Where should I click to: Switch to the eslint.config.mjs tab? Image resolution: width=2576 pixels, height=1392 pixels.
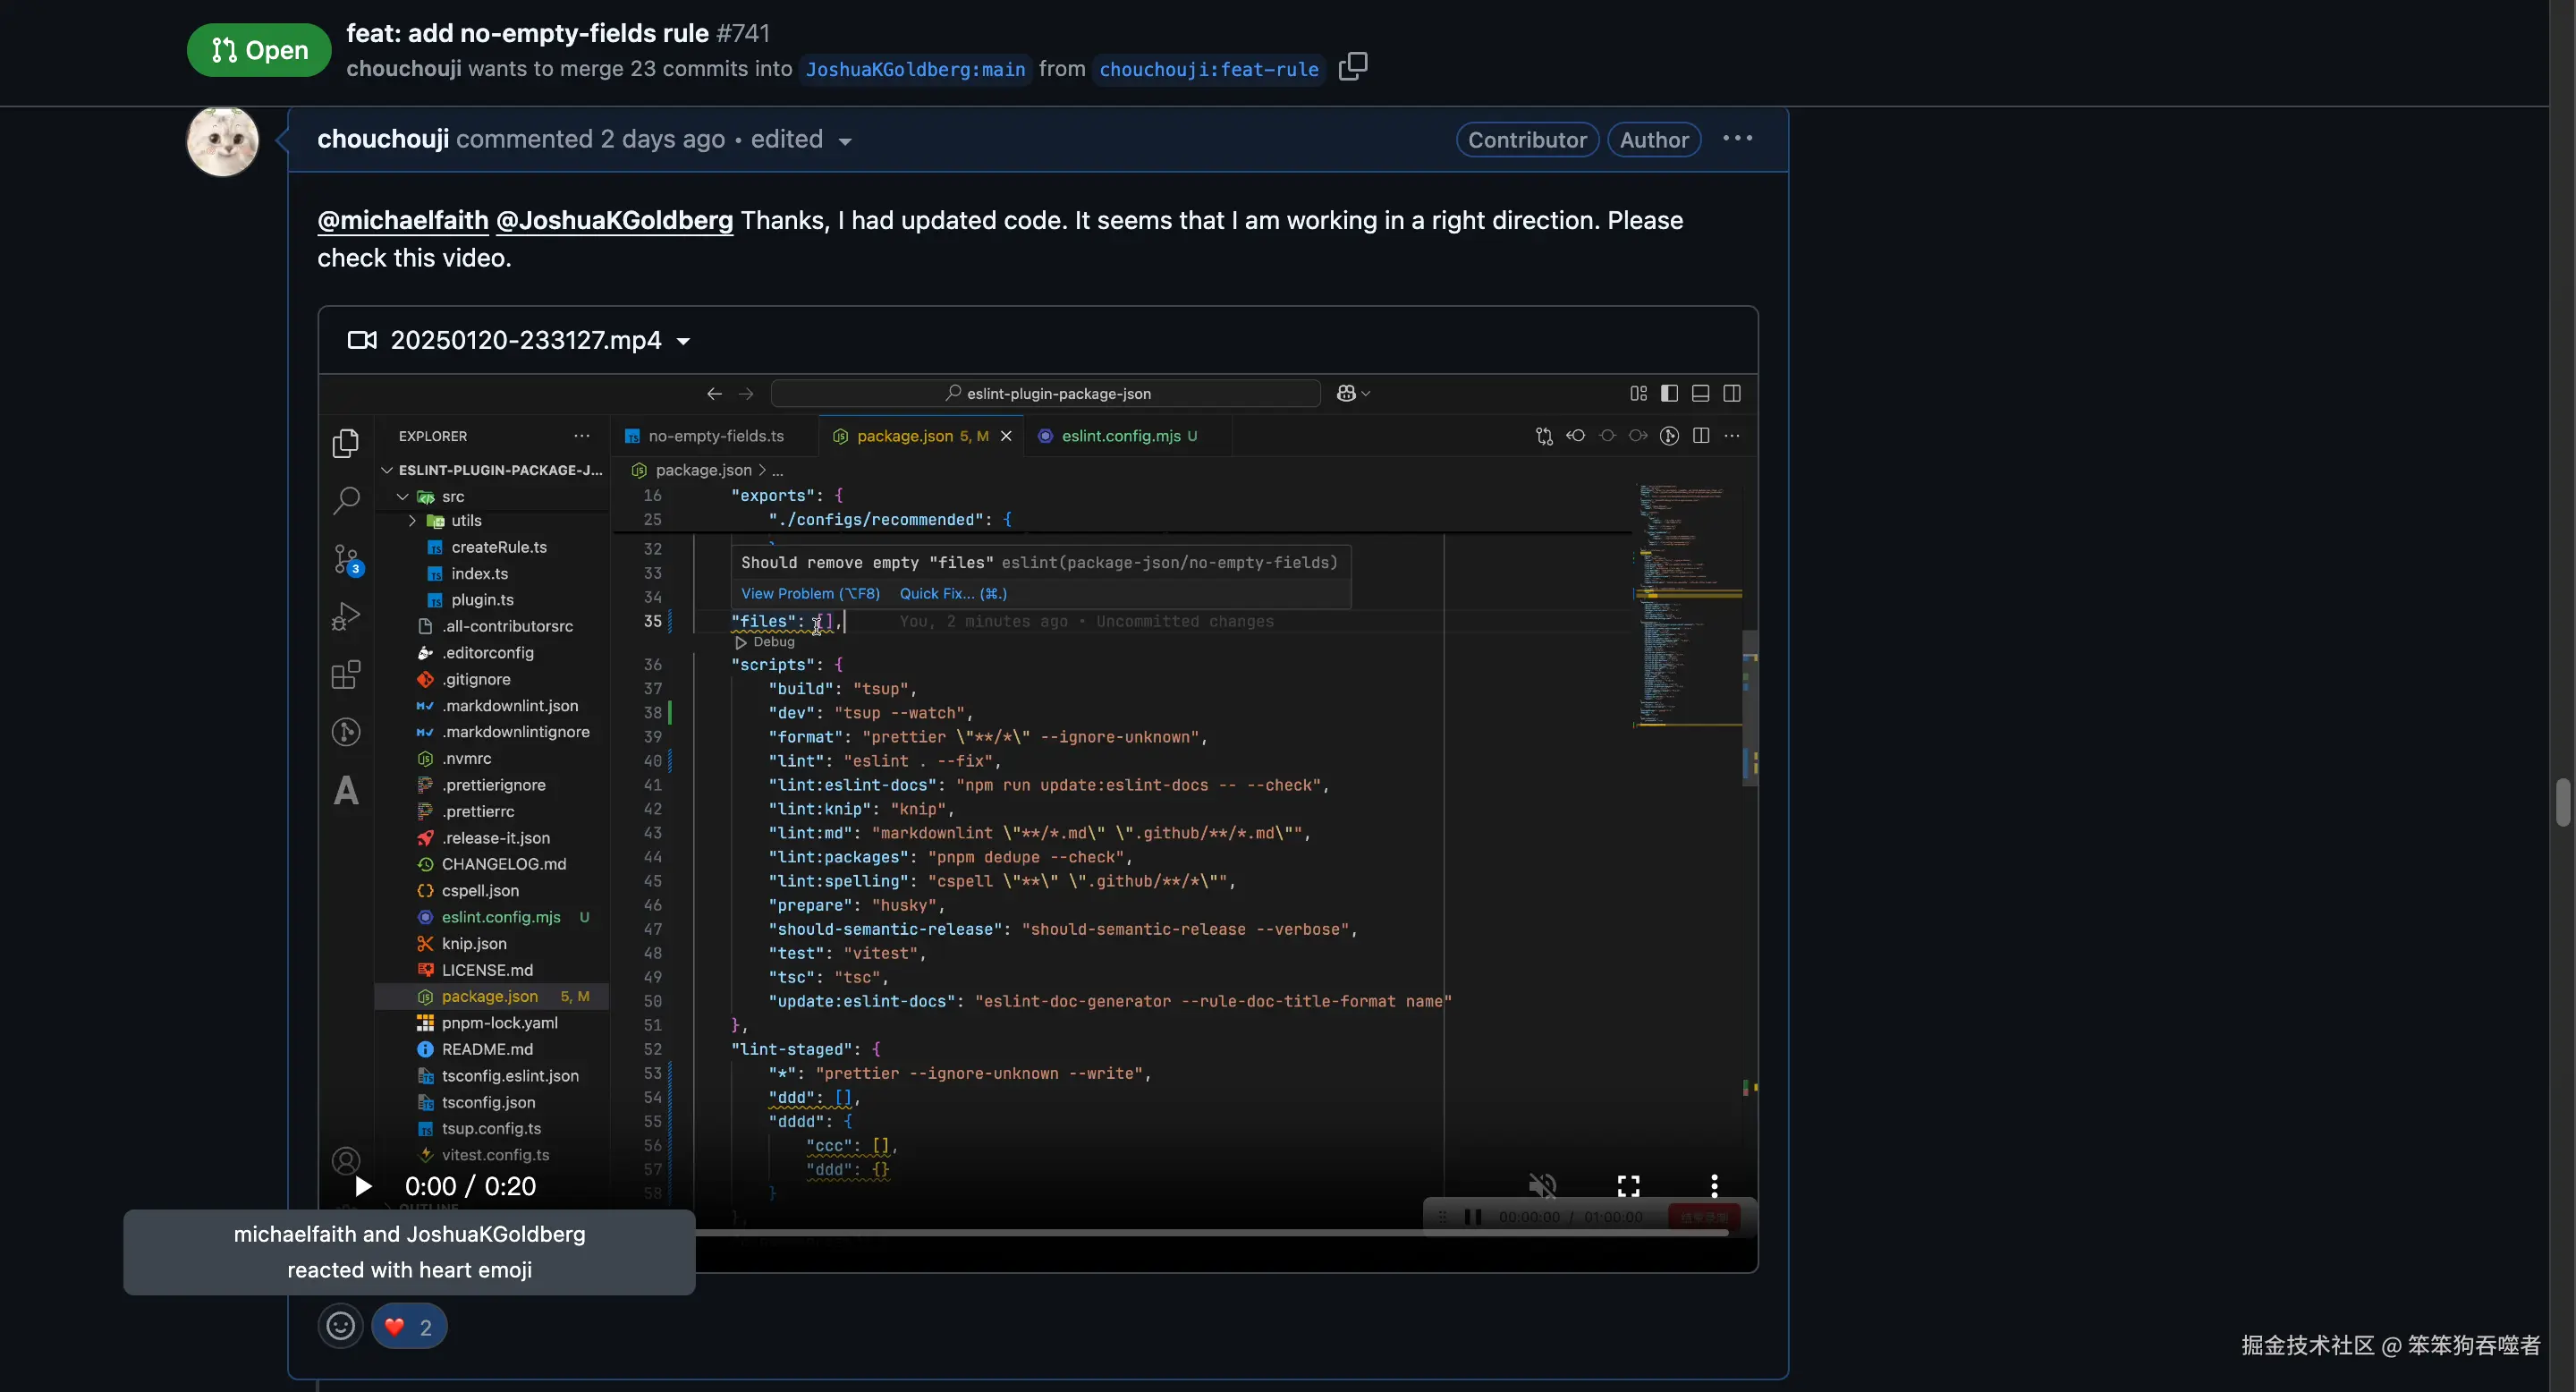pos(1120,436)
